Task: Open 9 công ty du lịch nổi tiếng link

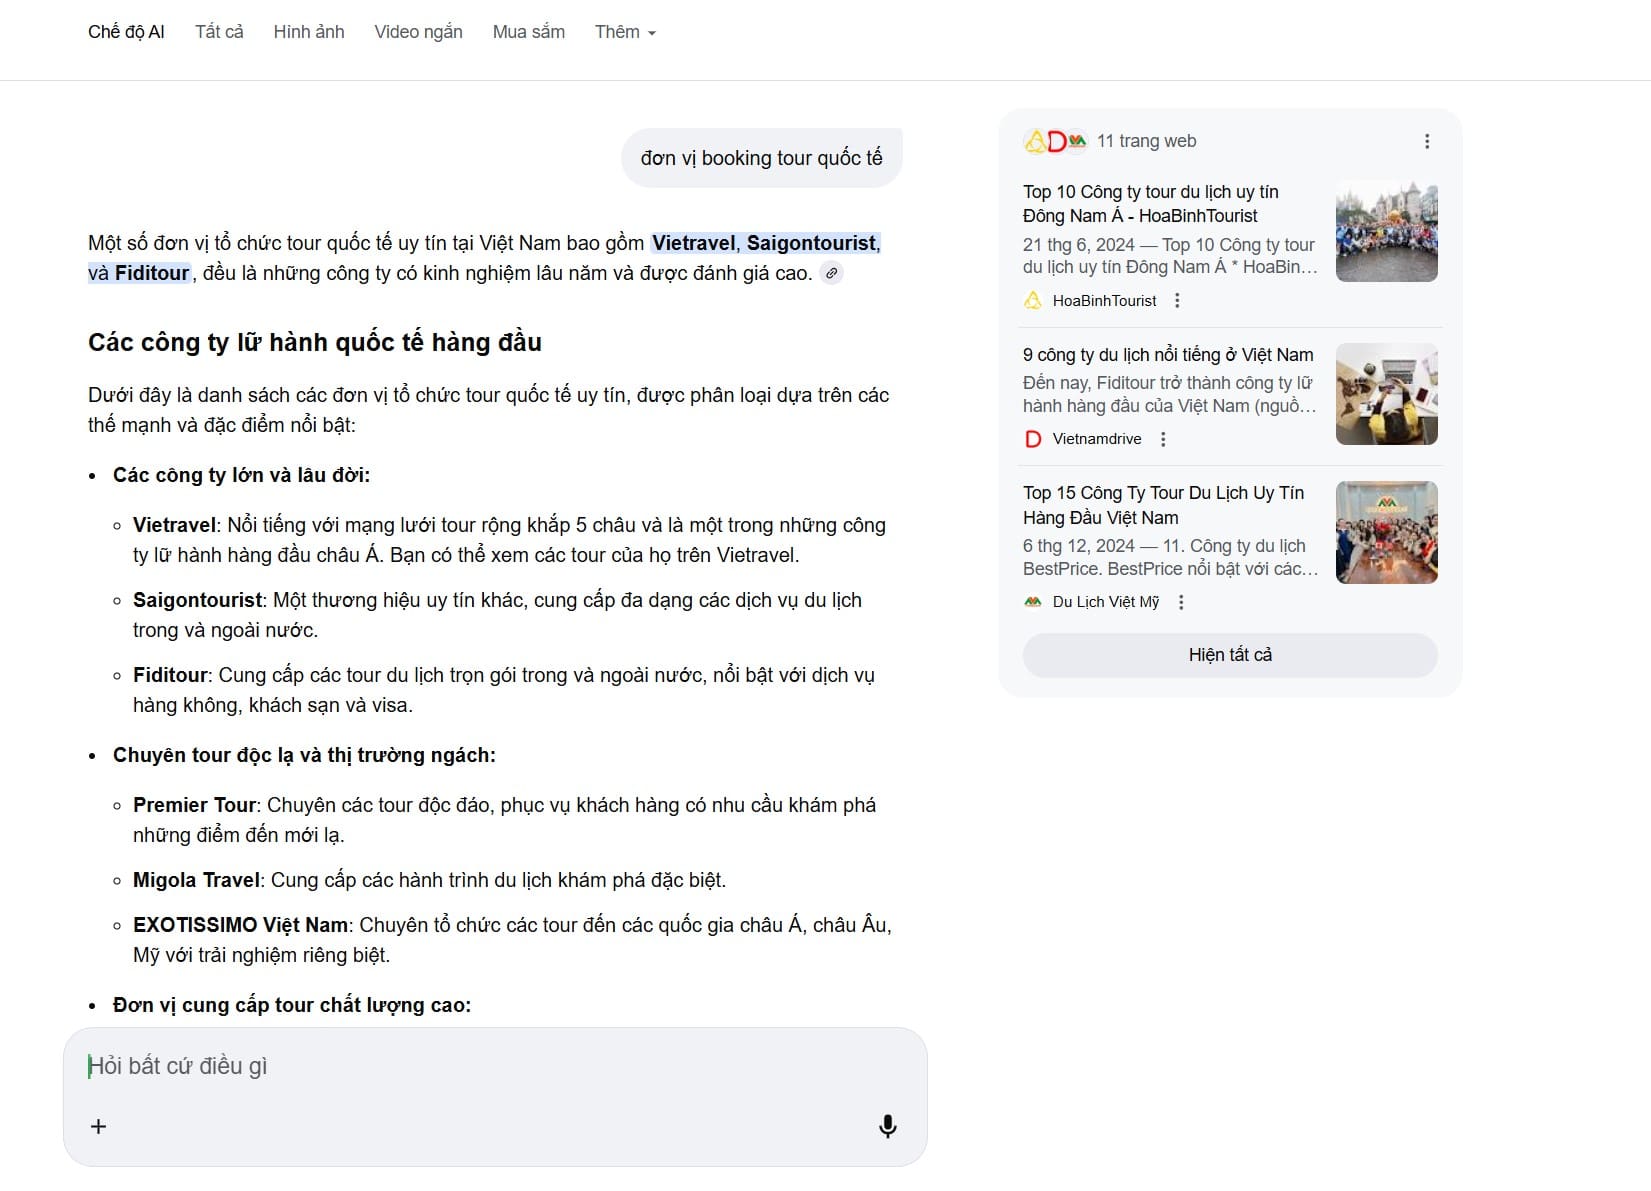Action: pyautogui.click(x=1168, y=355)
